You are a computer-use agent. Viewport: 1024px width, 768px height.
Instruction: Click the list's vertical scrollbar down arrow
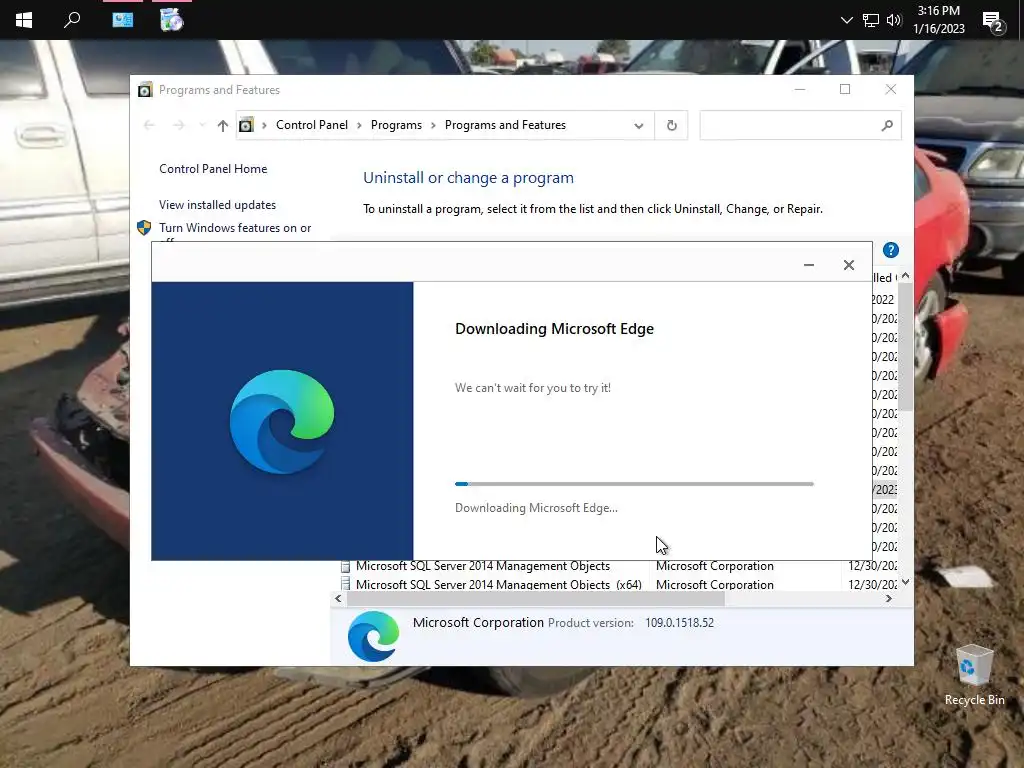tap(905, 583)
